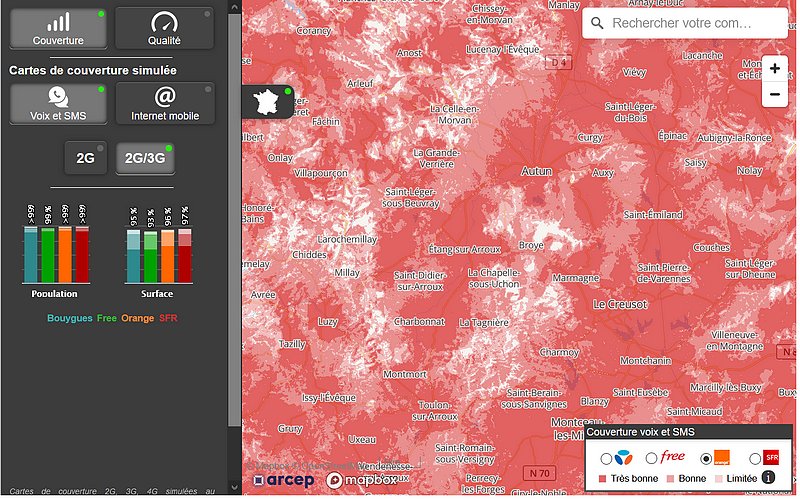Select the 2G/3G technology button
This screenshot has width=800, height=499.
(145, 158)
